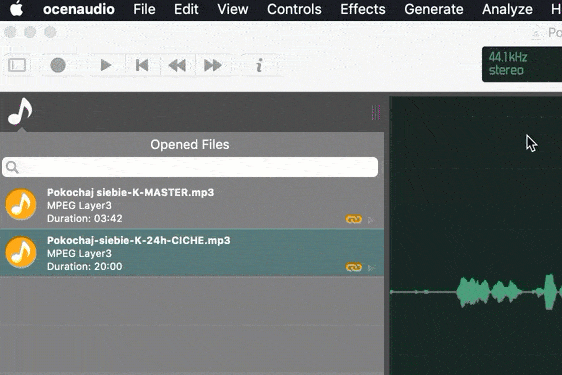Viewport: 562px width, 375px height.
Task: Rewind the audio playback
Action: point(177,65)
